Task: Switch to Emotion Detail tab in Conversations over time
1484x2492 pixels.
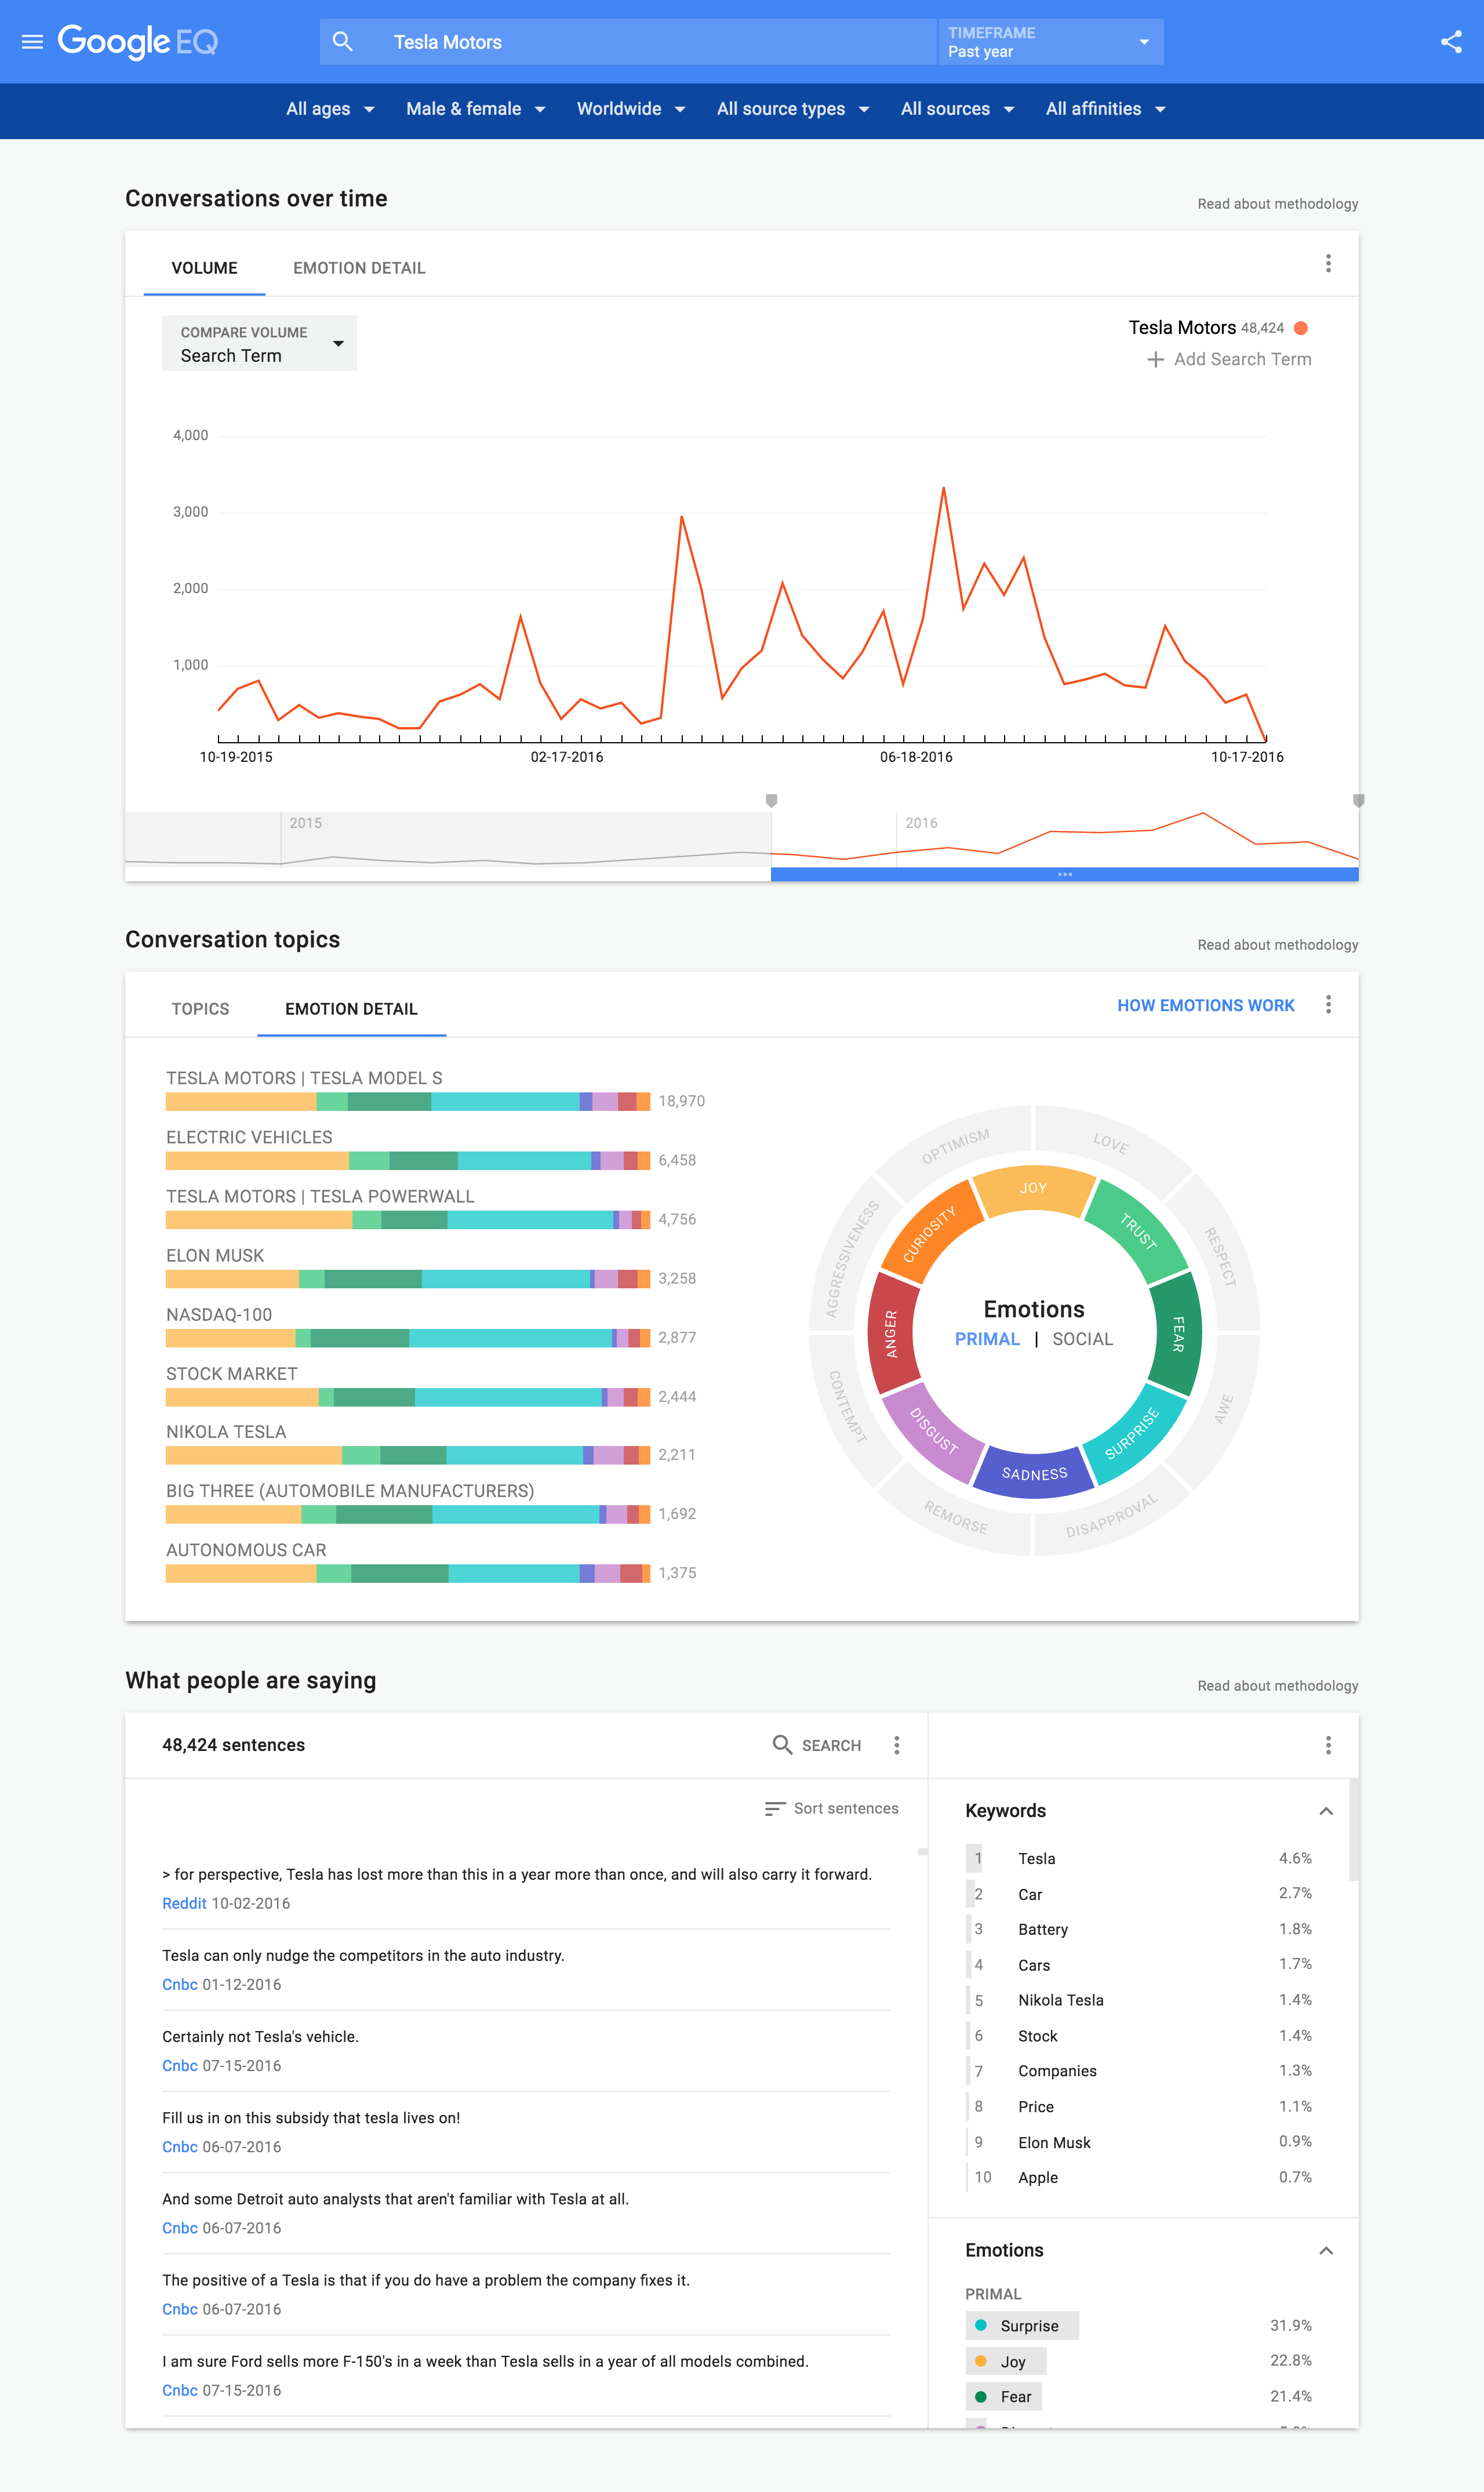Action: [x=359, y=268]
